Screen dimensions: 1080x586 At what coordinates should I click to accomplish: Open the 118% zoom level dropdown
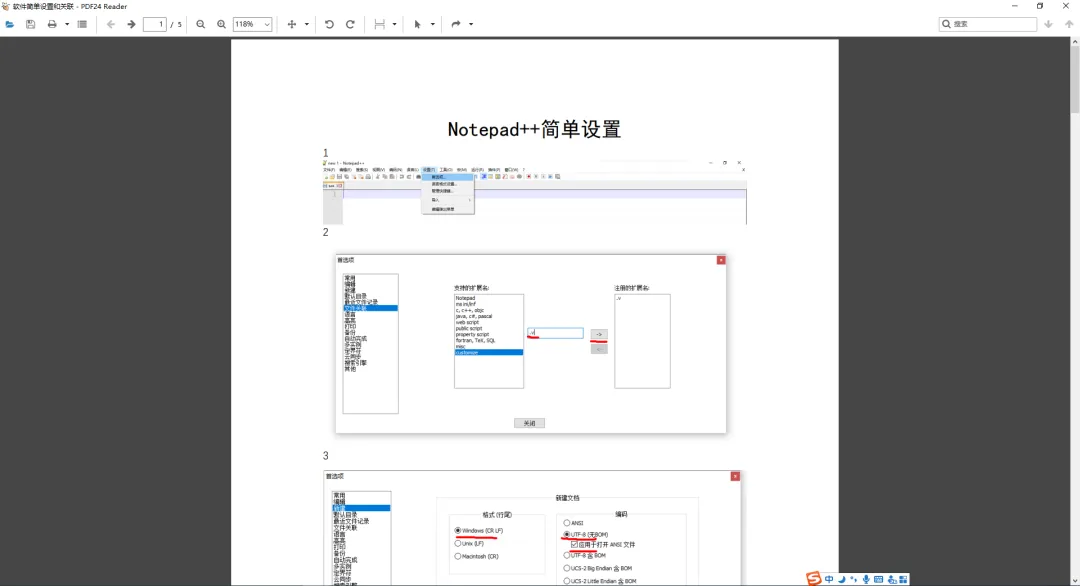coord(252,24)
